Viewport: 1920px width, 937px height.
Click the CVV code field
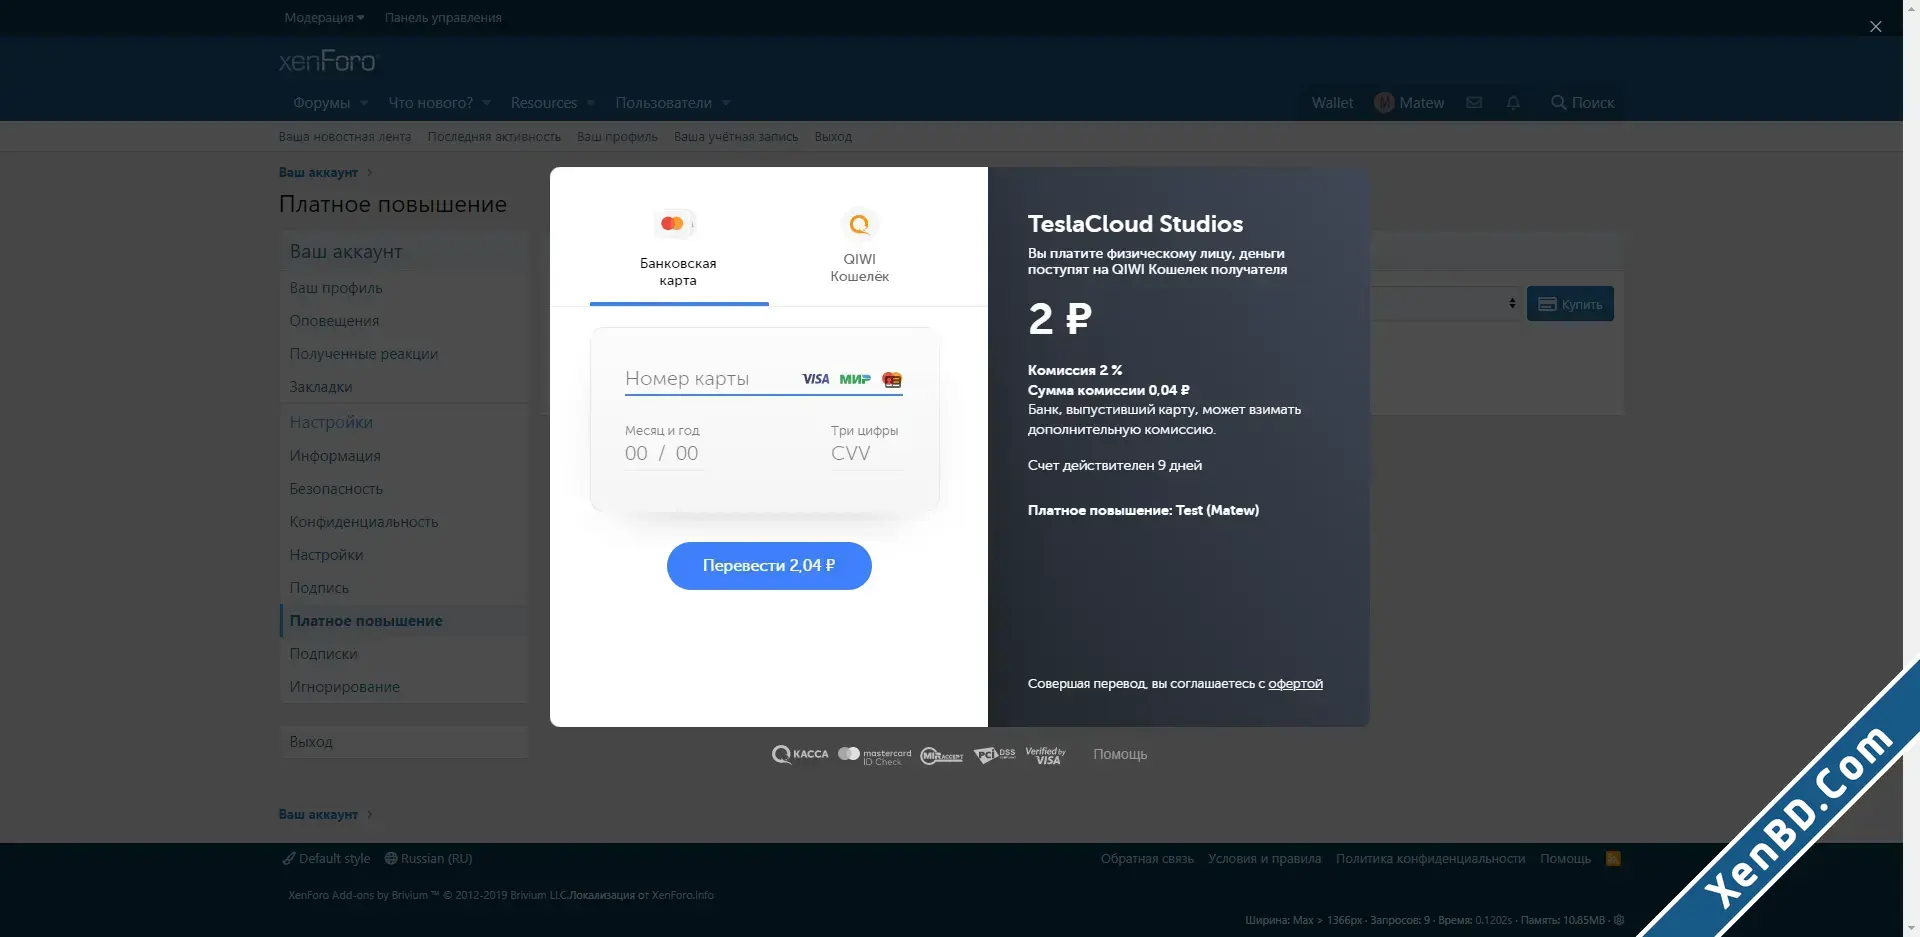(866, 453)
